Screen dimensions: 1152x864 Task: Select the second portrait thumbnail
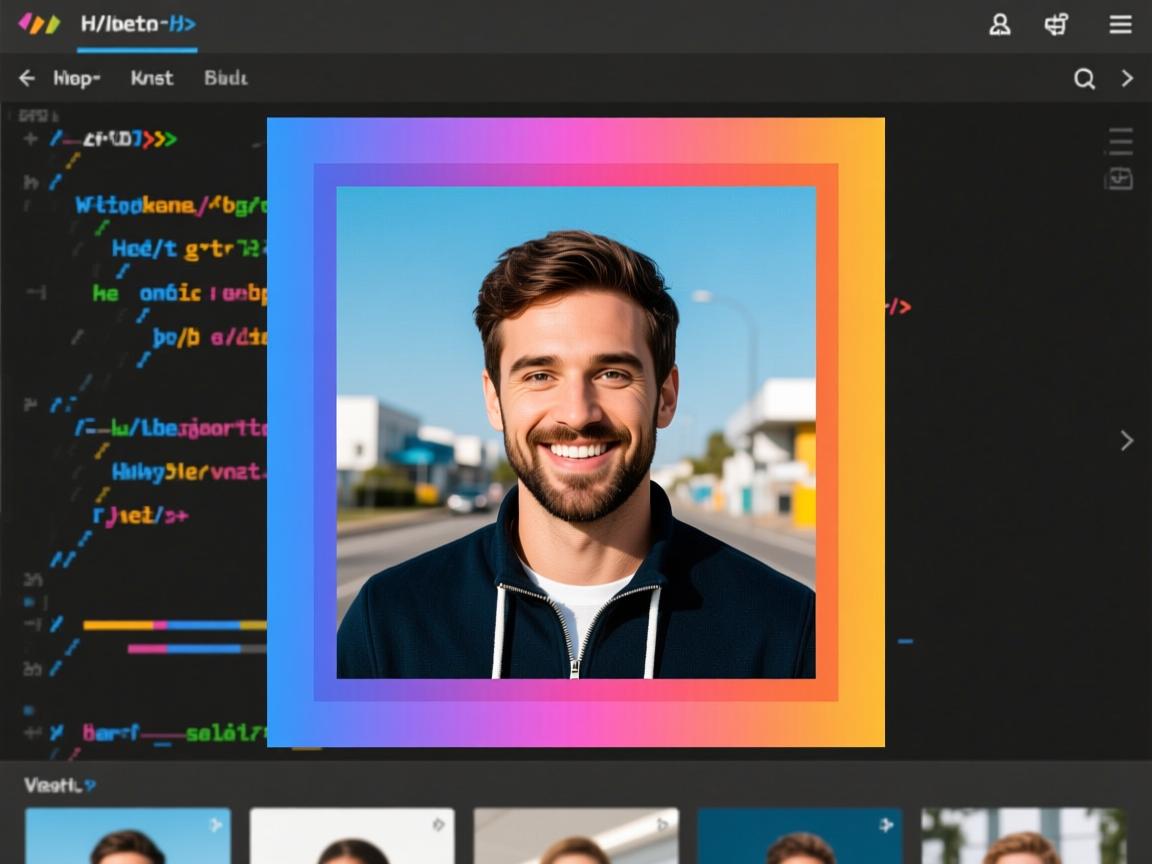(352, 836)
